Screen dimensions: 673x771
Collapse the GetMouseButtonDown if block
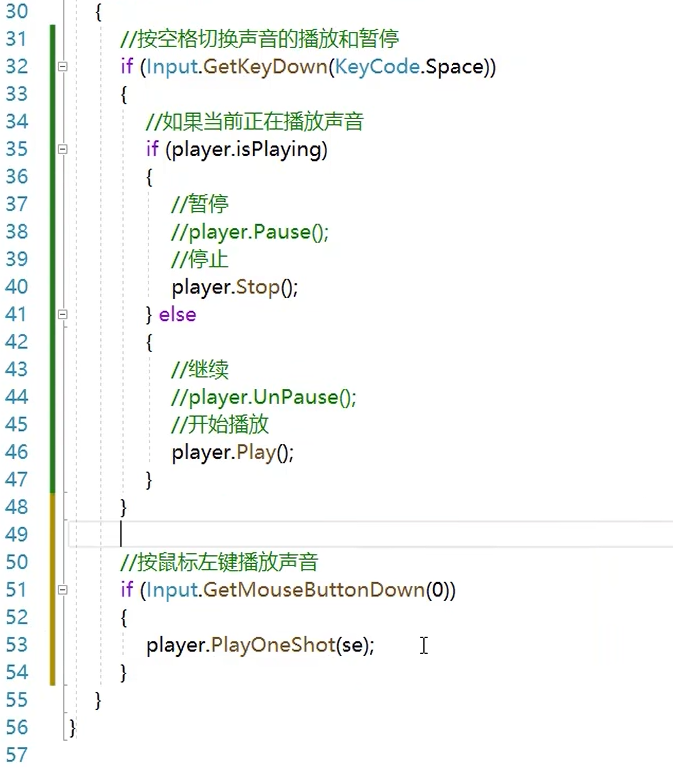(62, 590)
